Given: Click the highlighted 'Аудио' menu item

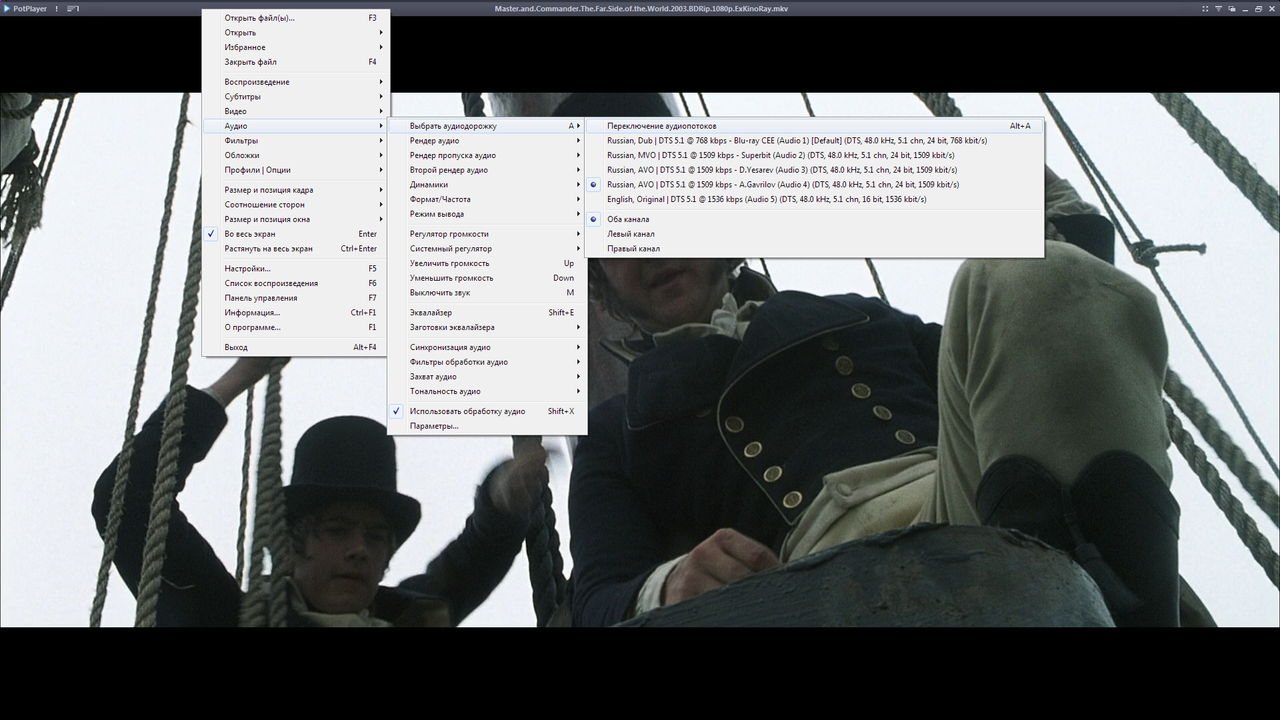Looking at the screenshot, I should (296, 126).
